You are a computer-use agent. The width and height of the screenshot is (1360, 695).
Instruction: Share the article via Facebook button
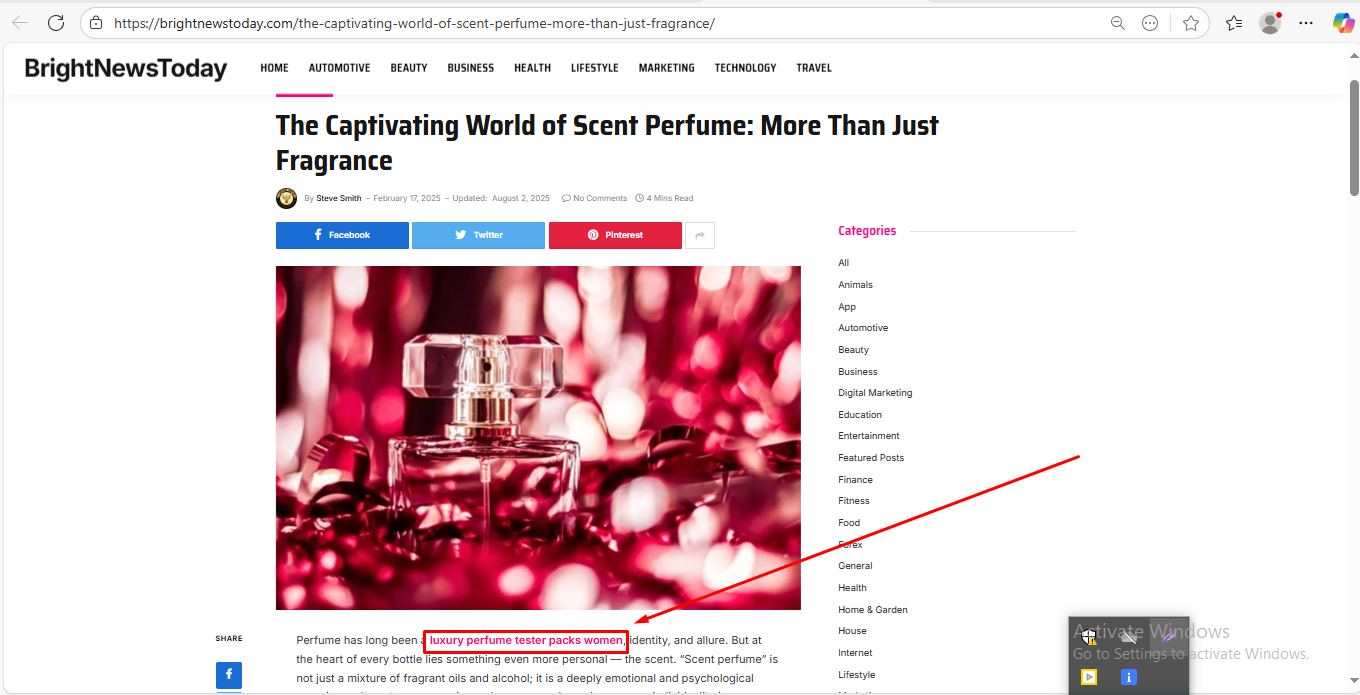342,235
